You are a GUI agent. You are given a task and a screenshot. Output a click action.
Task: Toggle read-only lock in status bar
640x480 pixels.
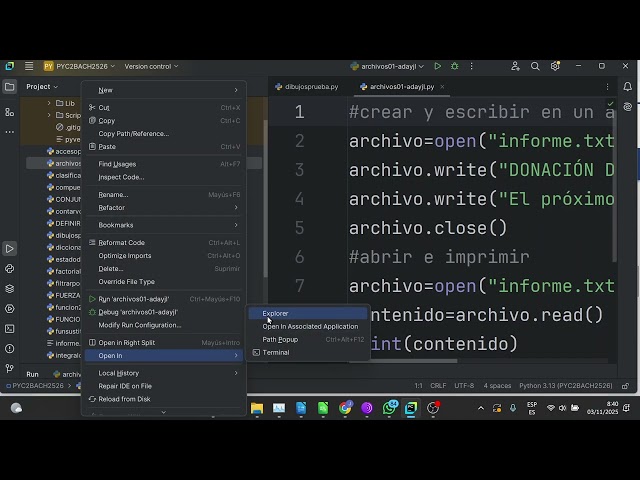[x=625, y=386]
